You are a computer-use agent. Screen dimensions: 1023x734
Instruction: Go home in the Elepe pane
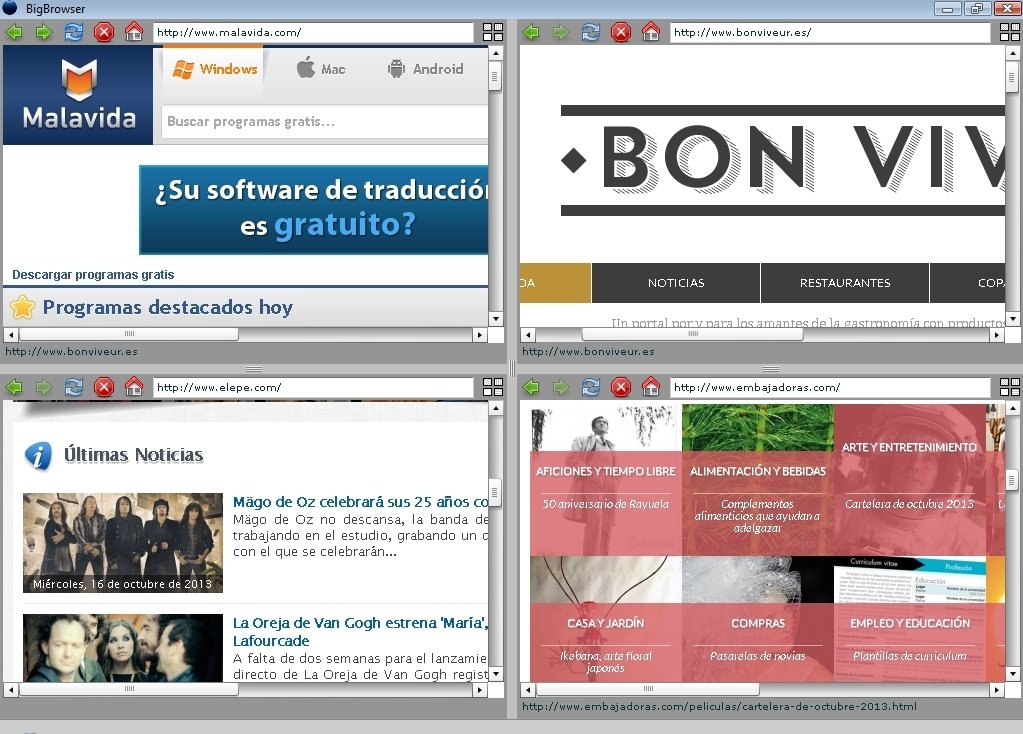(134, 387)
